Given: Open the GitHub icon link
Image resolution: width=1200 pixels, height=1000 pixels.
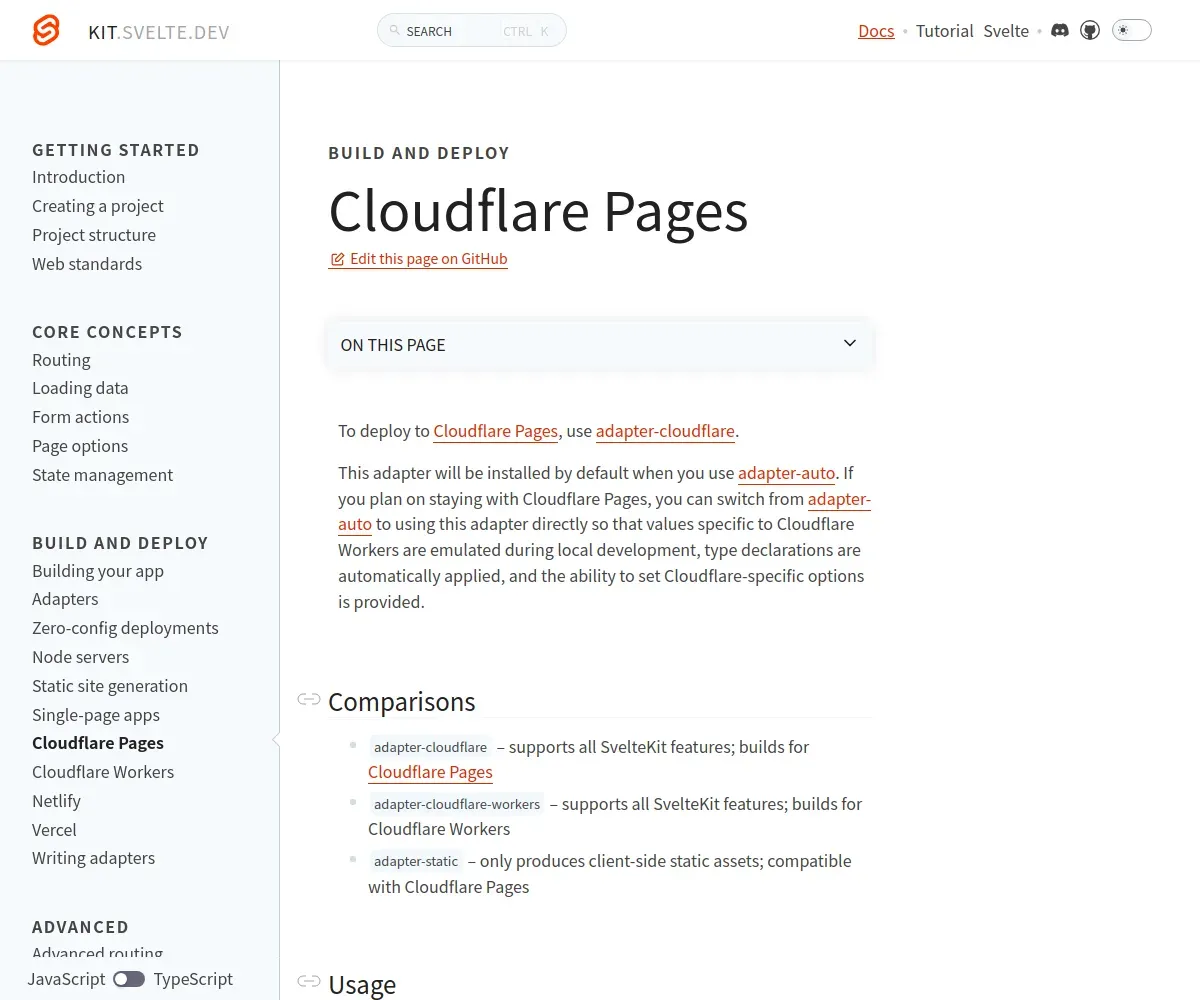Looking at the screenshot, I should click(1090, 30).
